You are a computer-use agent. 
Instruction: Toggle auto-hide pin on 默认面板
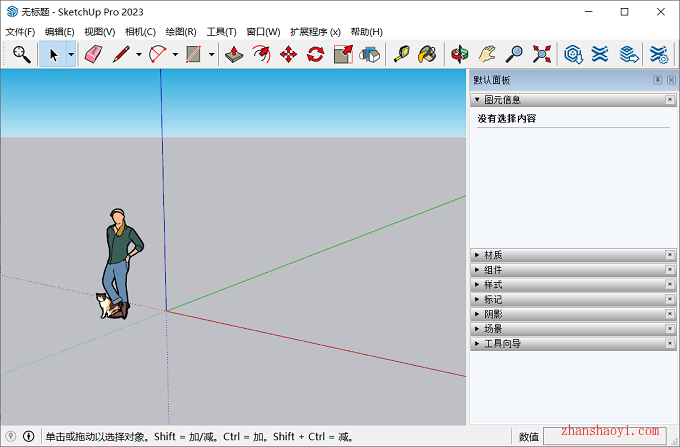point(657,80)
